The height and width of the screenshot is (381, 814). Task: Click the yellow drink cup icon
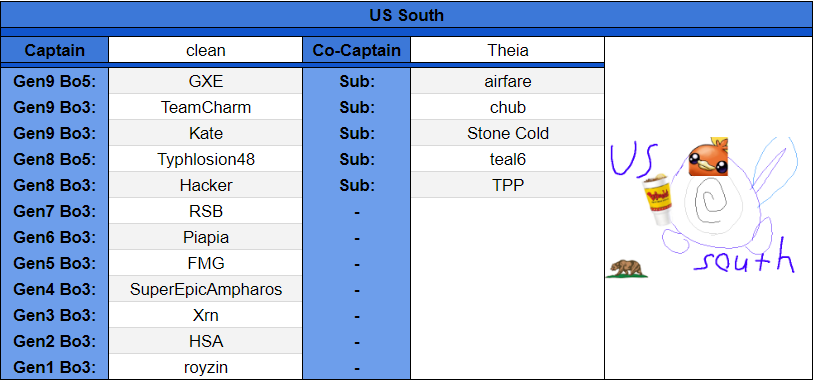pos(658,200)
